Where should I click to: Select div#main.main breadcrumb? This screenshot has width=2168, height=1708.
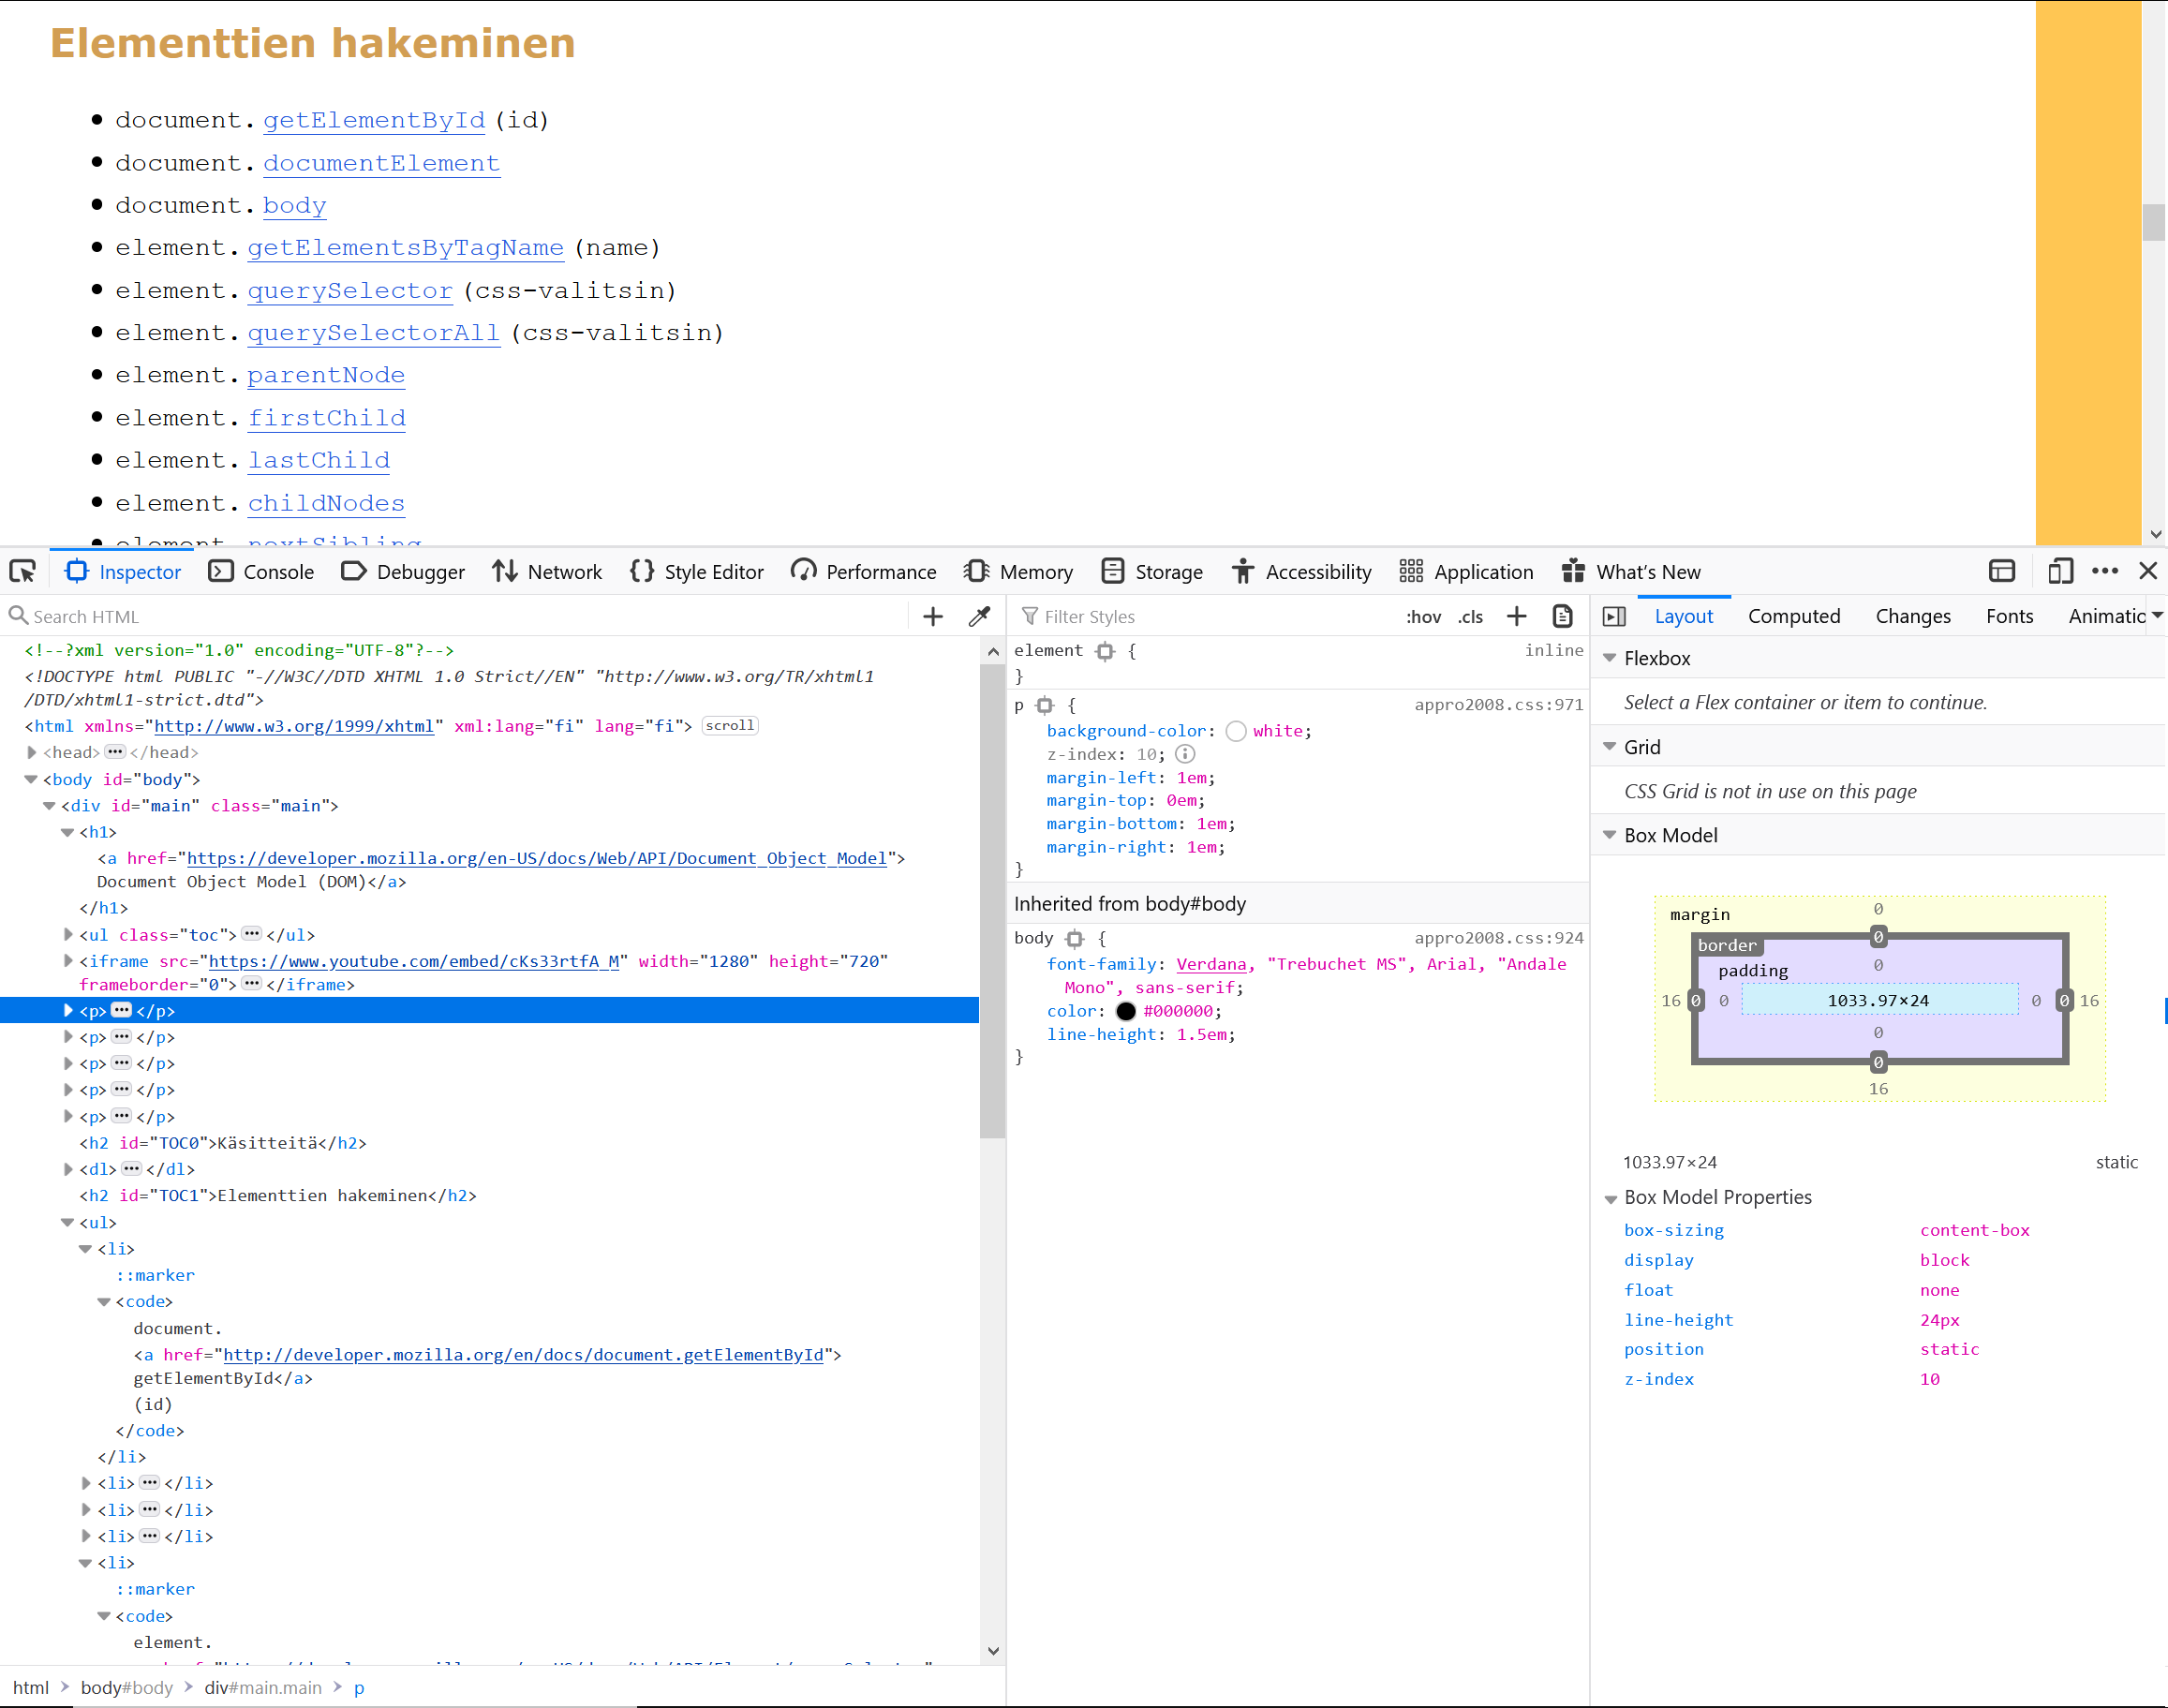coord(263,1688)
